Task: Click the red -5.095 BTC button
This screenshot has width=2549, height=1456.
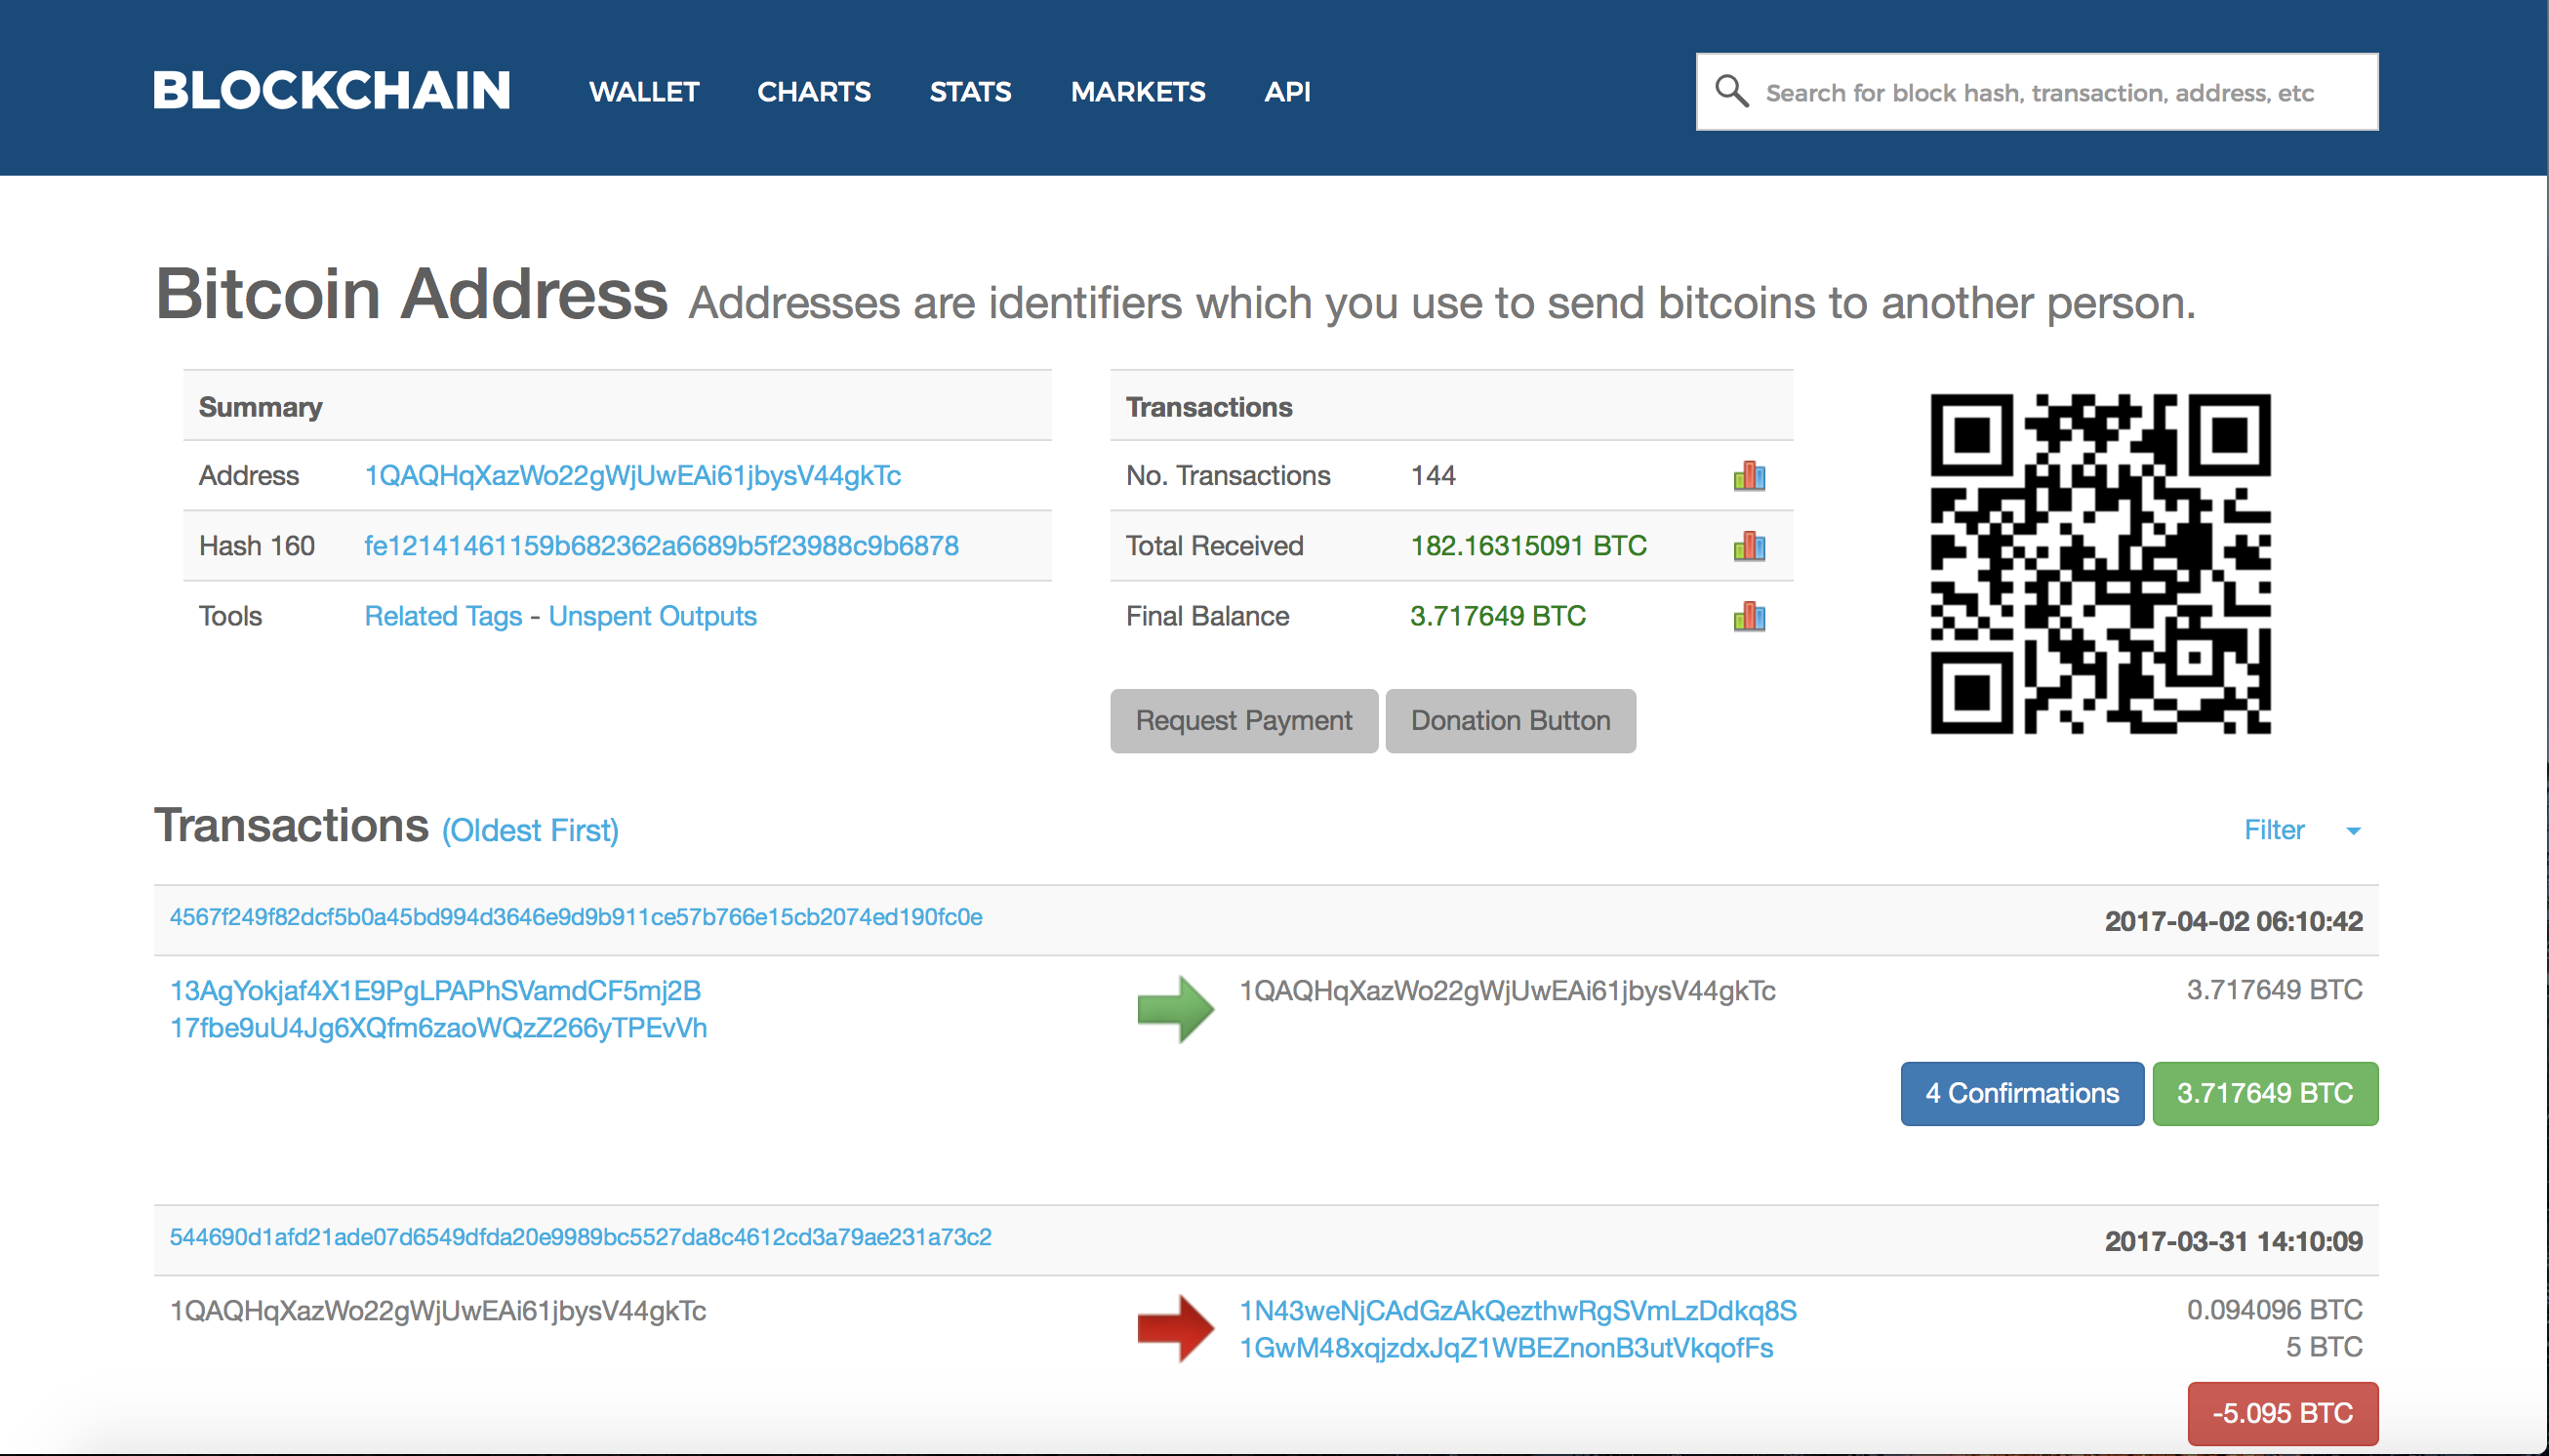Action: pos(2283,1414)
